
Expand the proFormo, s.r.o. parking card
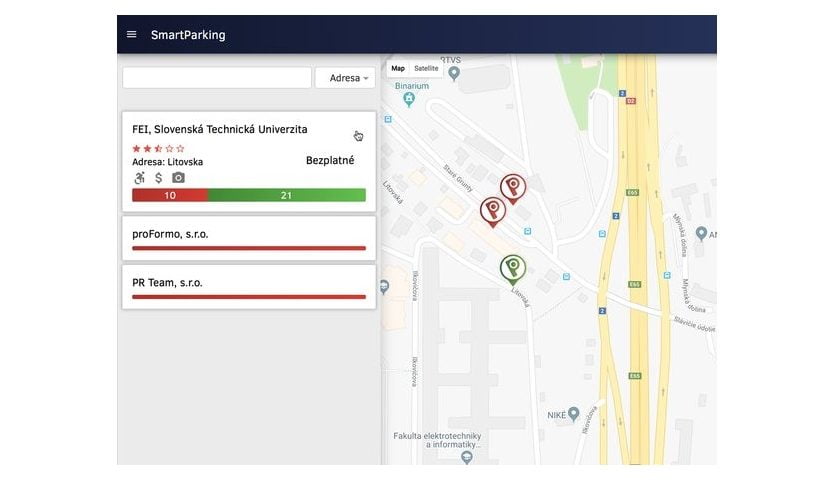coord(249,238)
